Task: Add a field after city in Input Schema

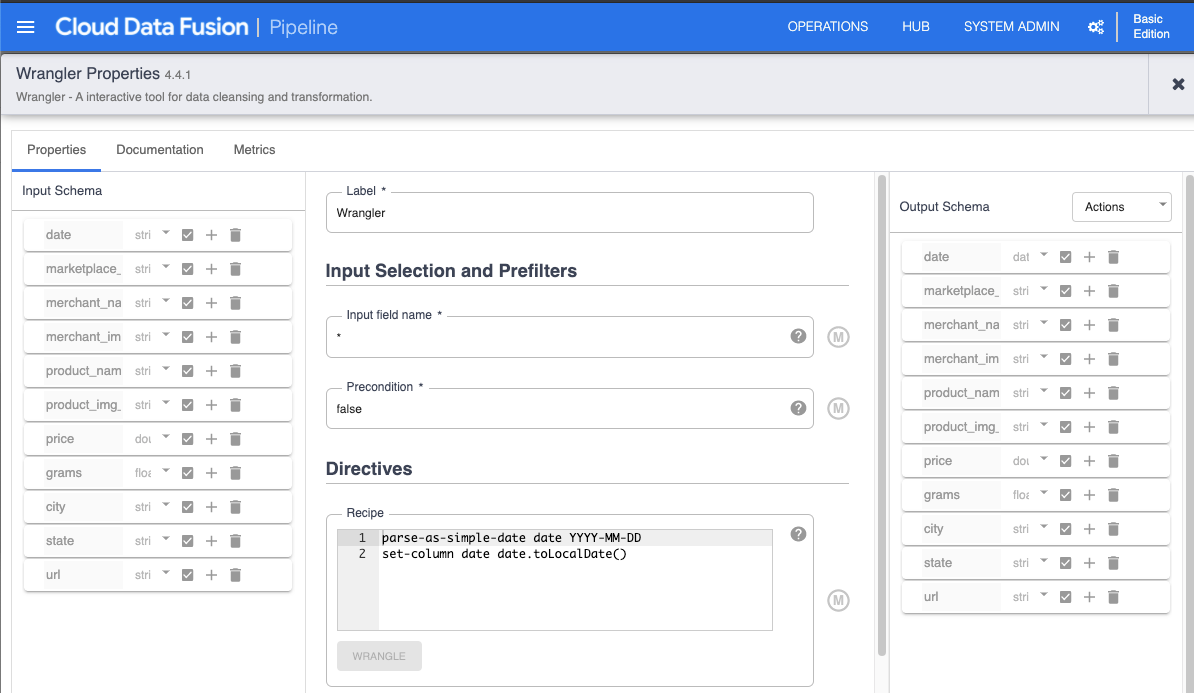Action: pyautogui.click(x=212, y=506)
